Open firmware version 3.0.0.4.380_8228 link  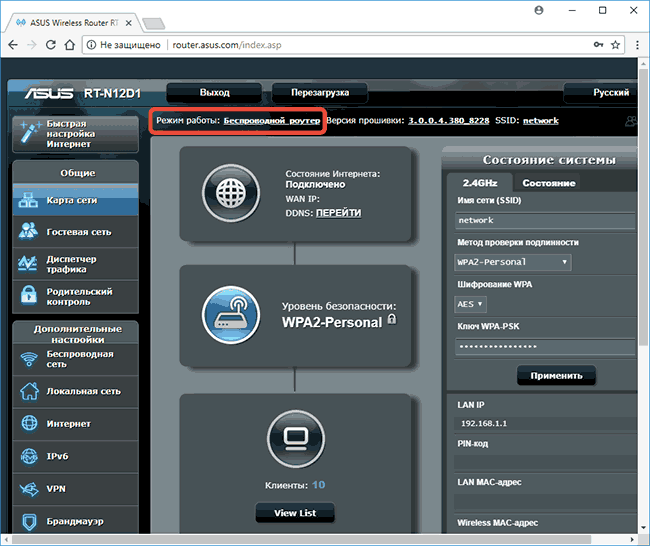click(x=449, y=121)
